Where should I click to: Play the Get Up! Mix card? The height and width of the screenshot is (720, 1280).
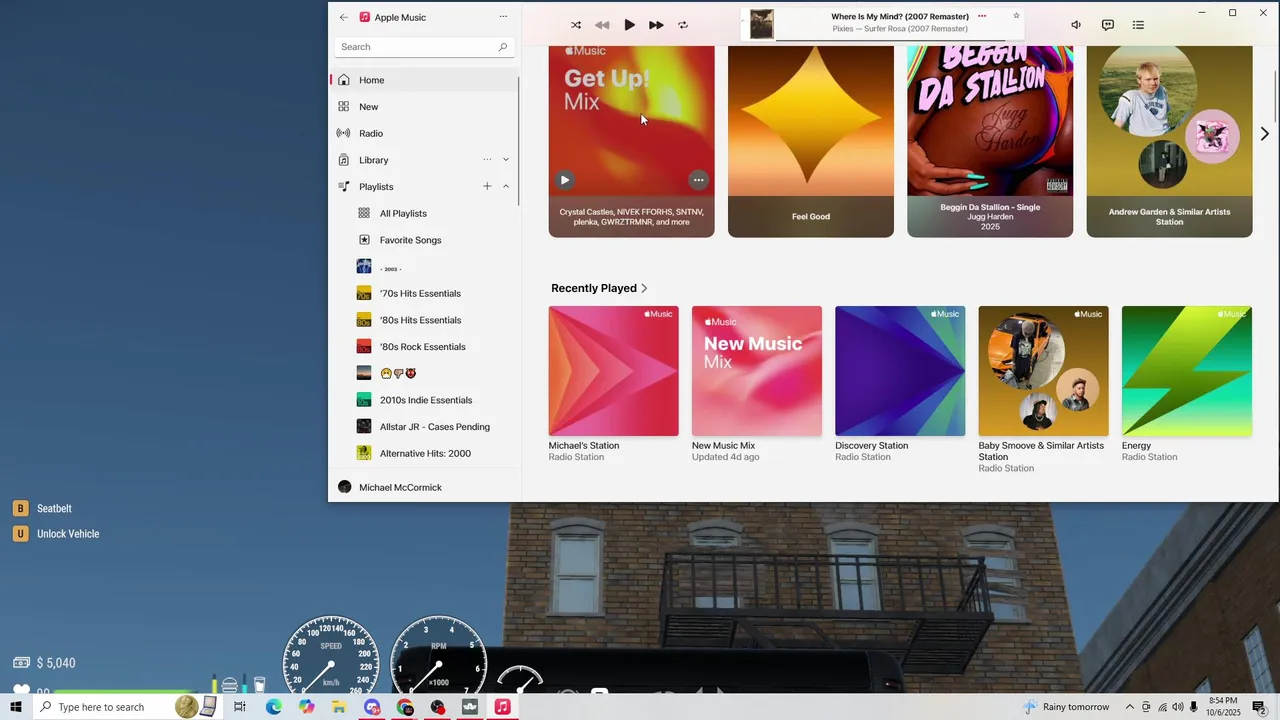coord(565,180)
